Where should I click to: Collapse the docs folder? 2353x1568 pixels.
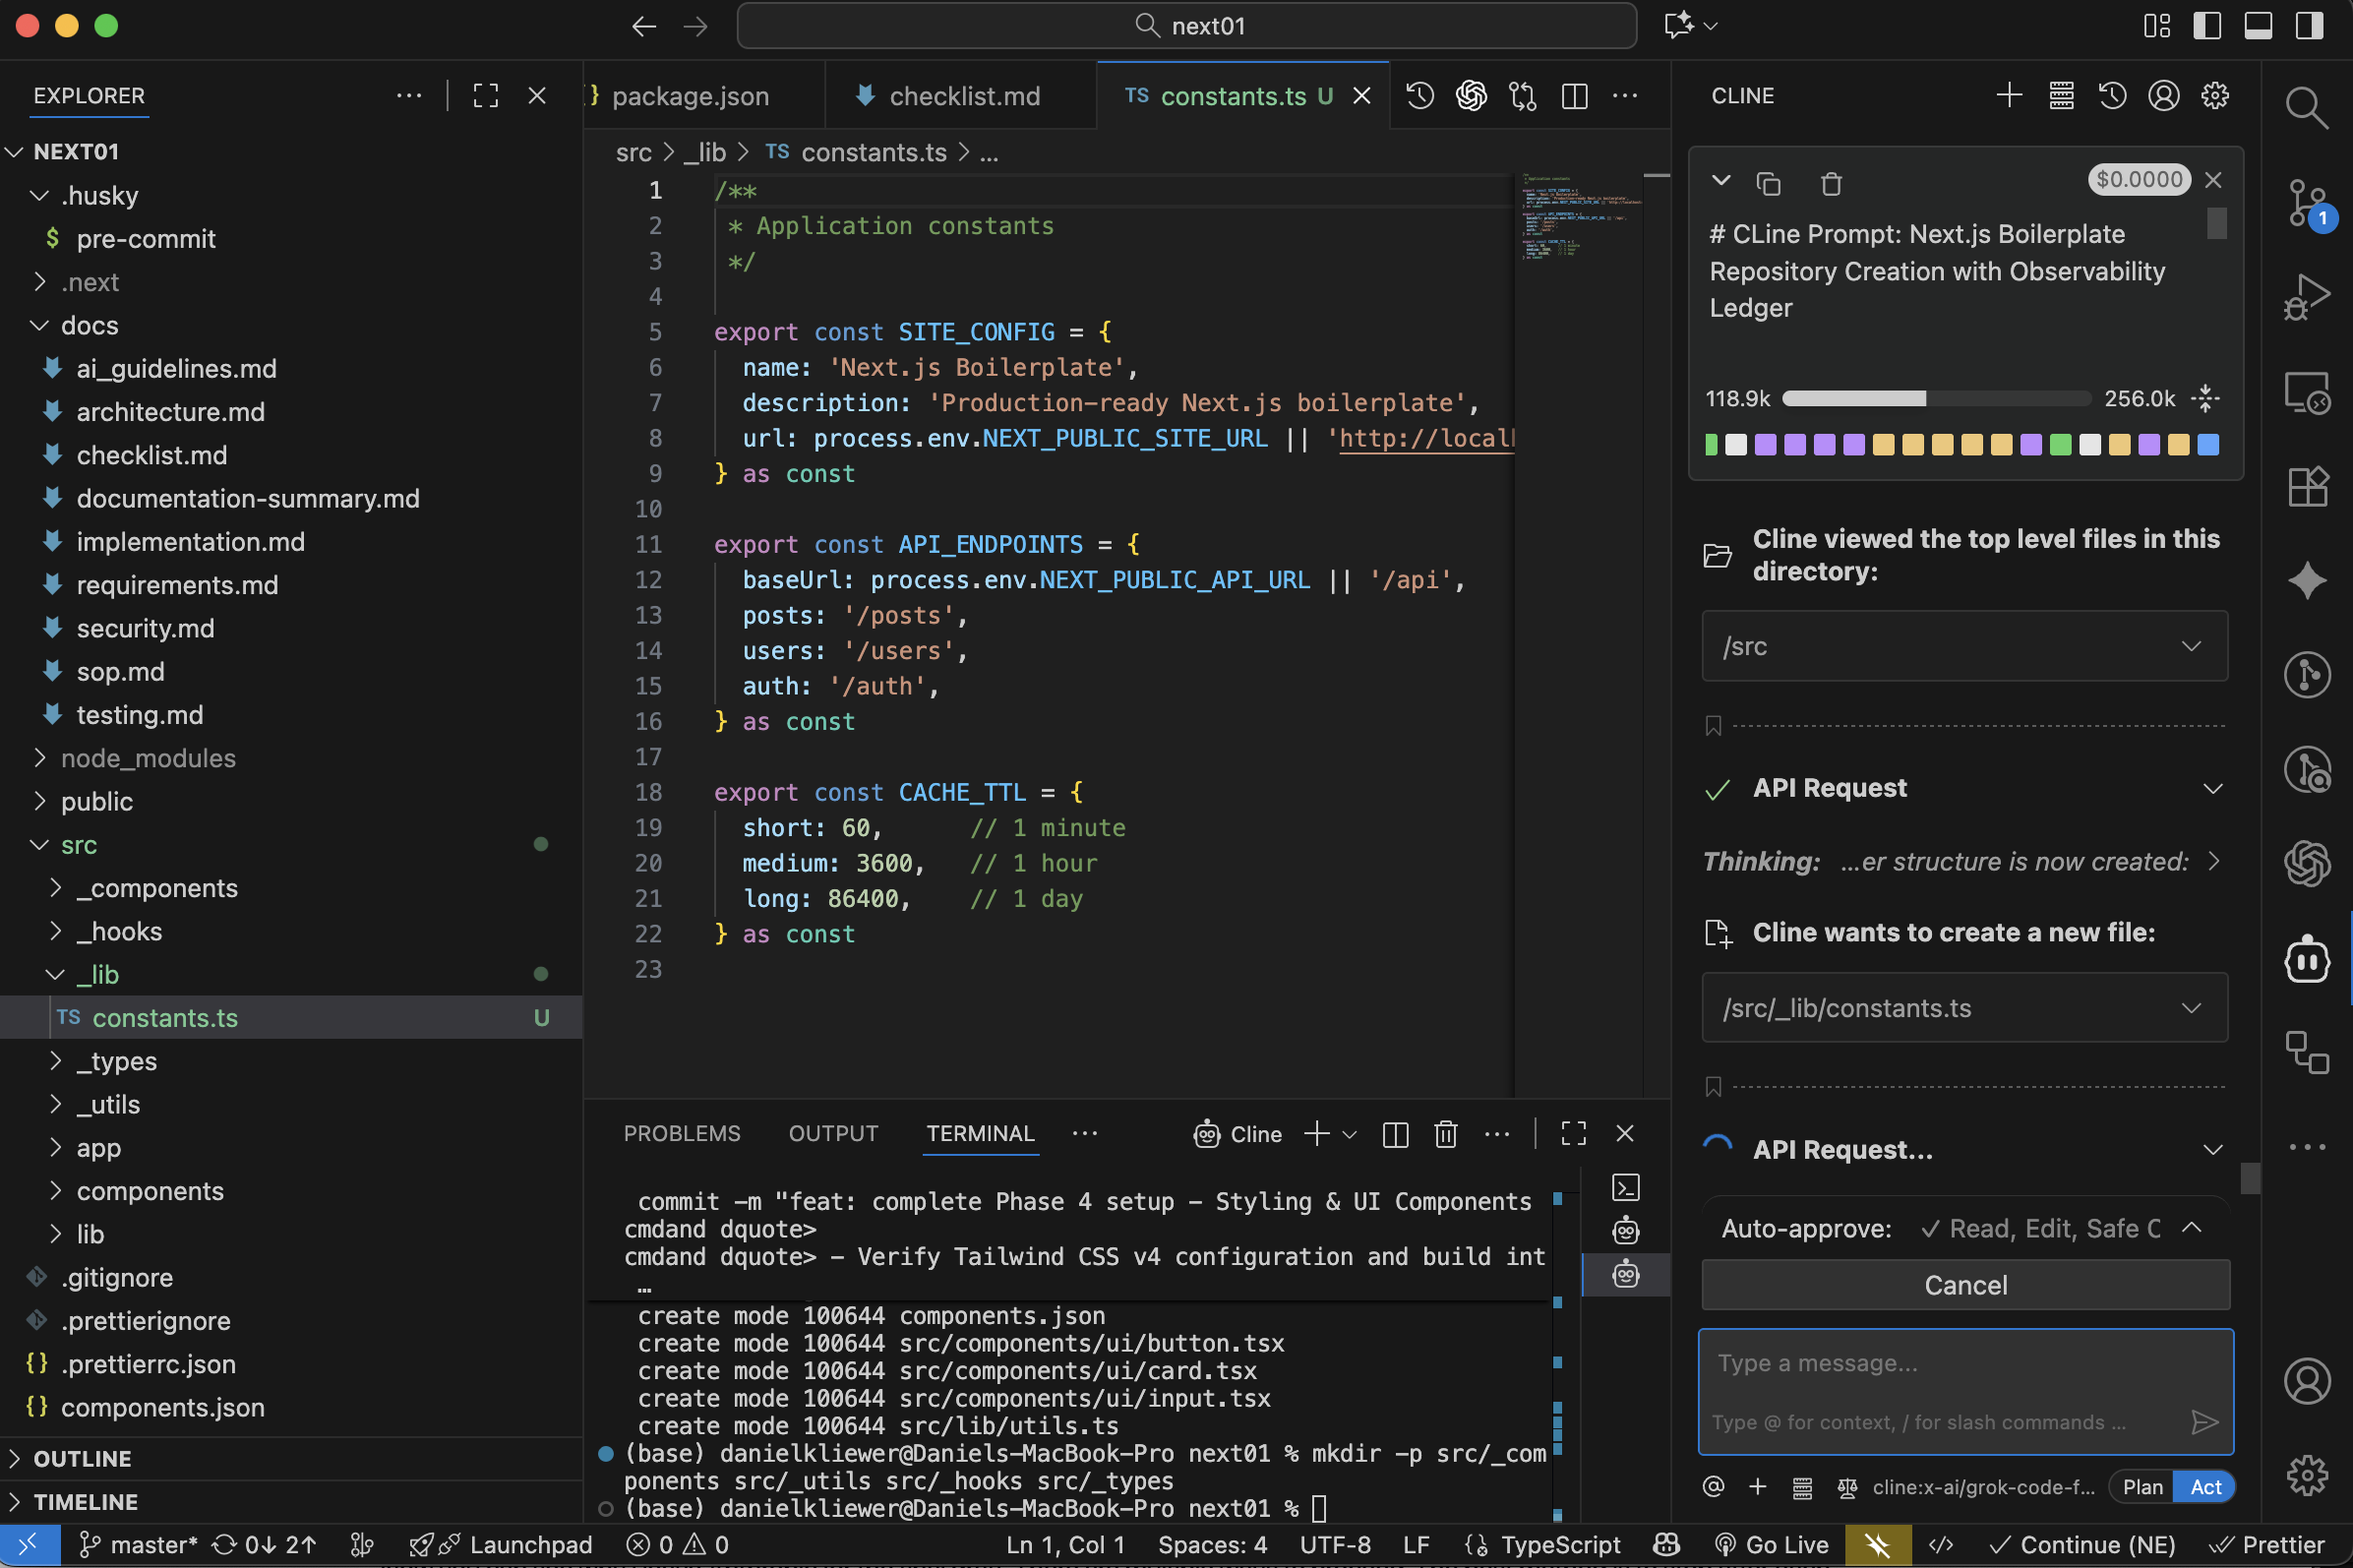pyautogui.click(x=88, y=326)
